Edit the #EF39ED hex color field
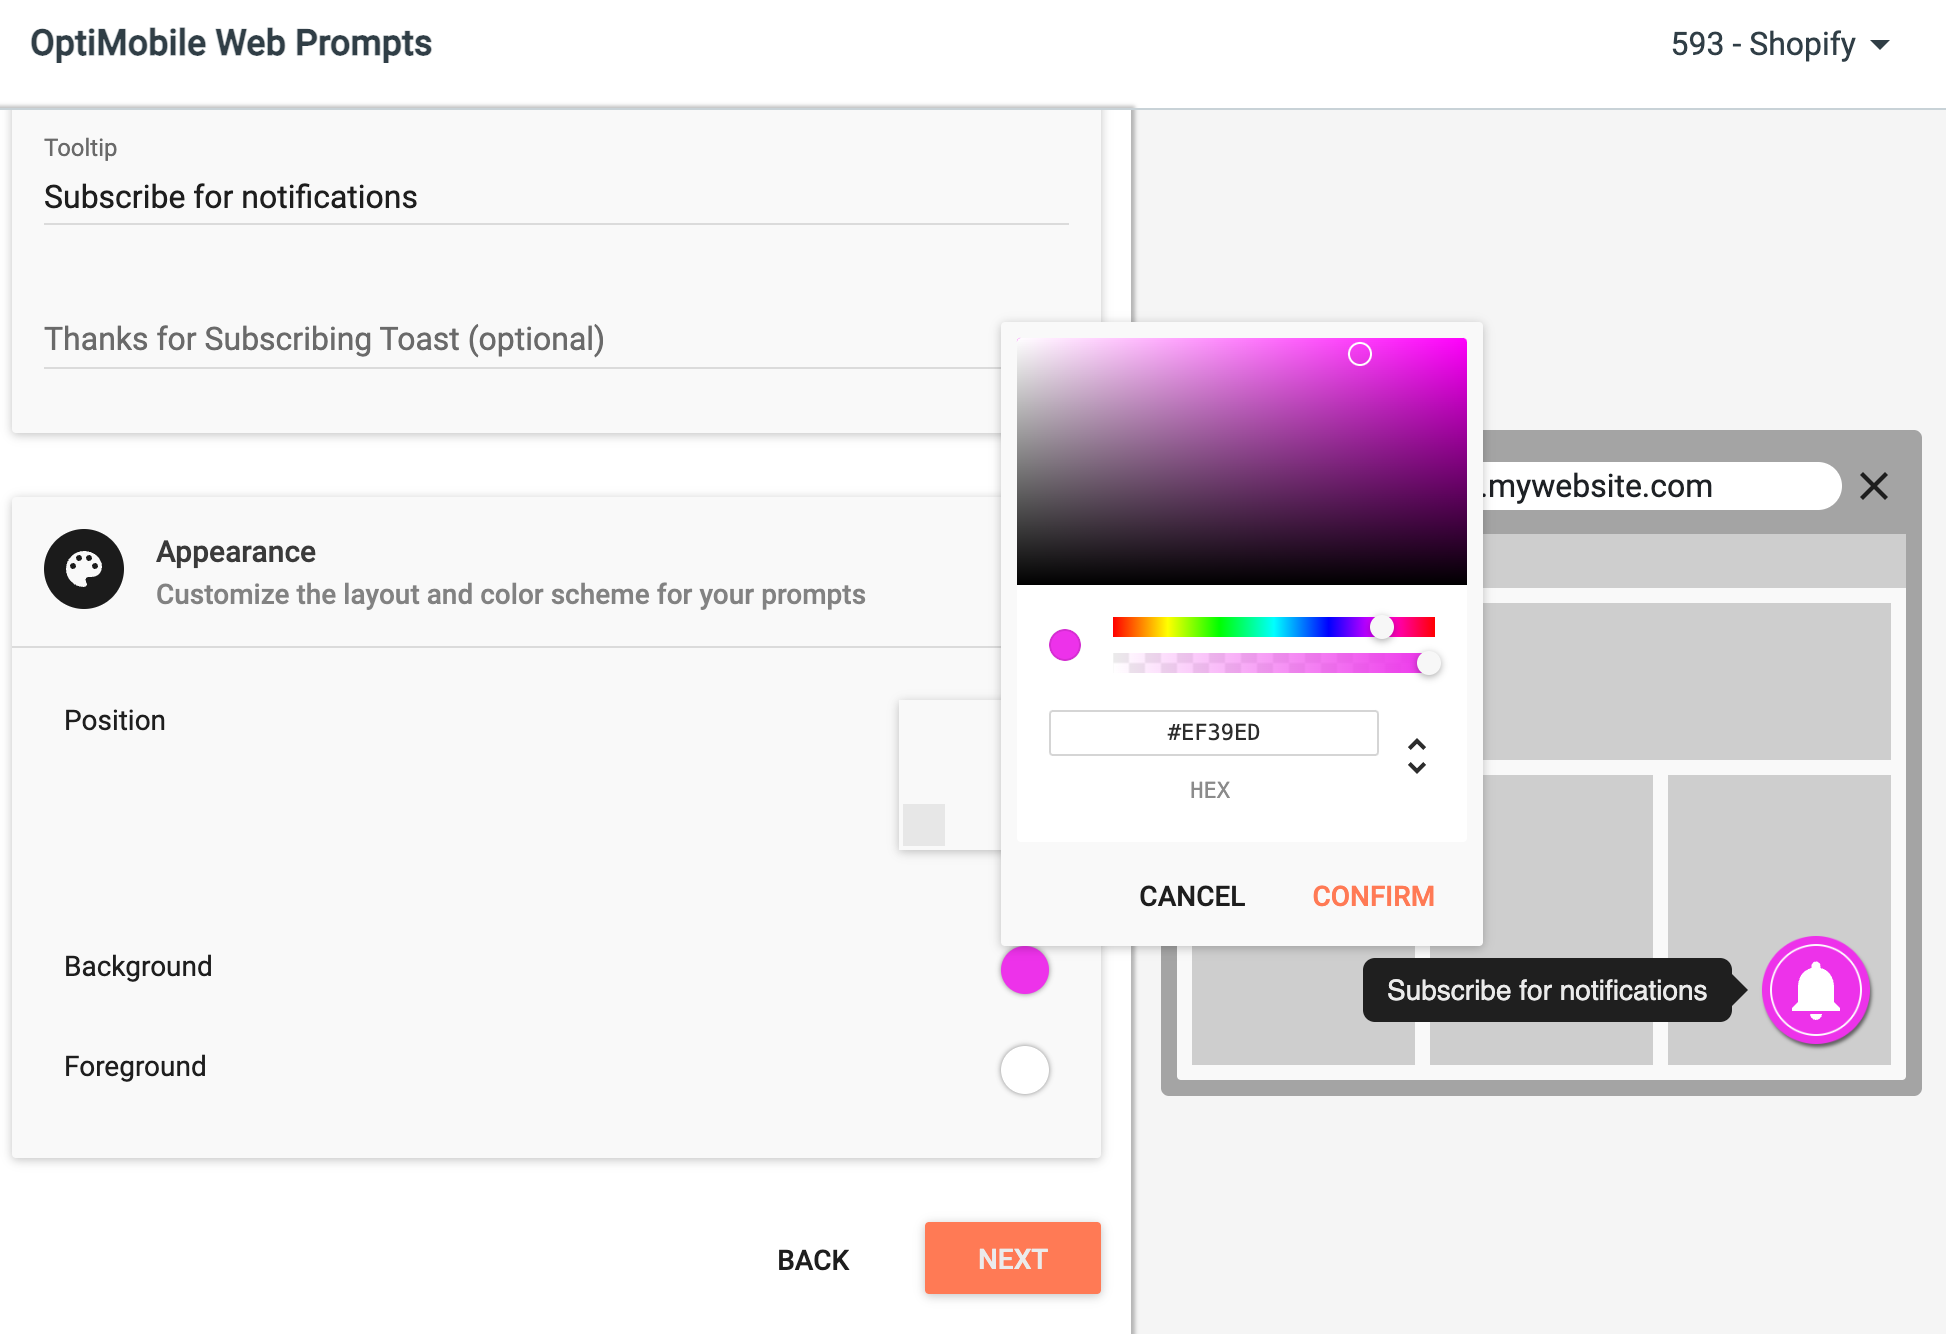 point(1214,733)
